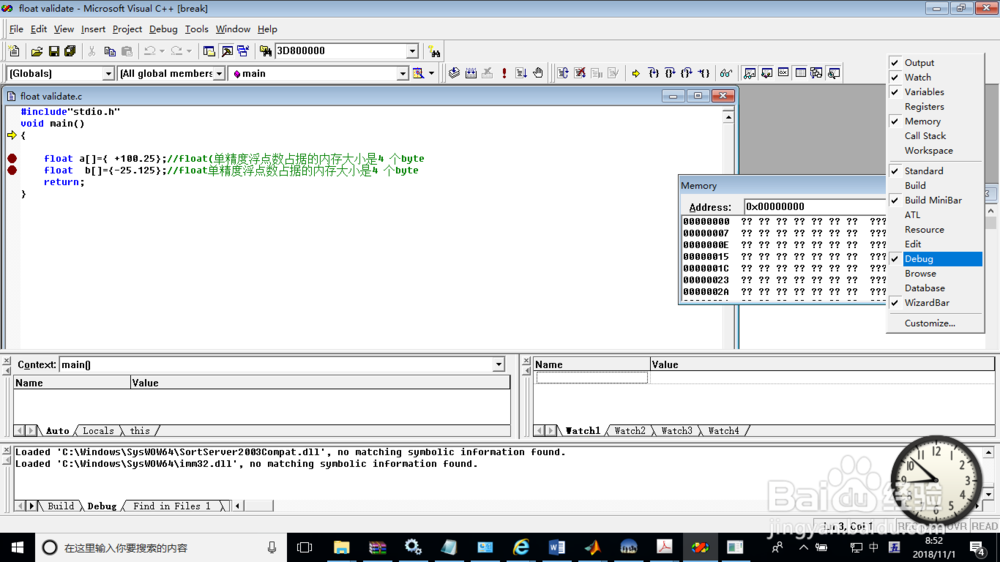Toggle the Watch window debug toolbar icon
Screen dimensions: 1000x562
tap(750, 73)
